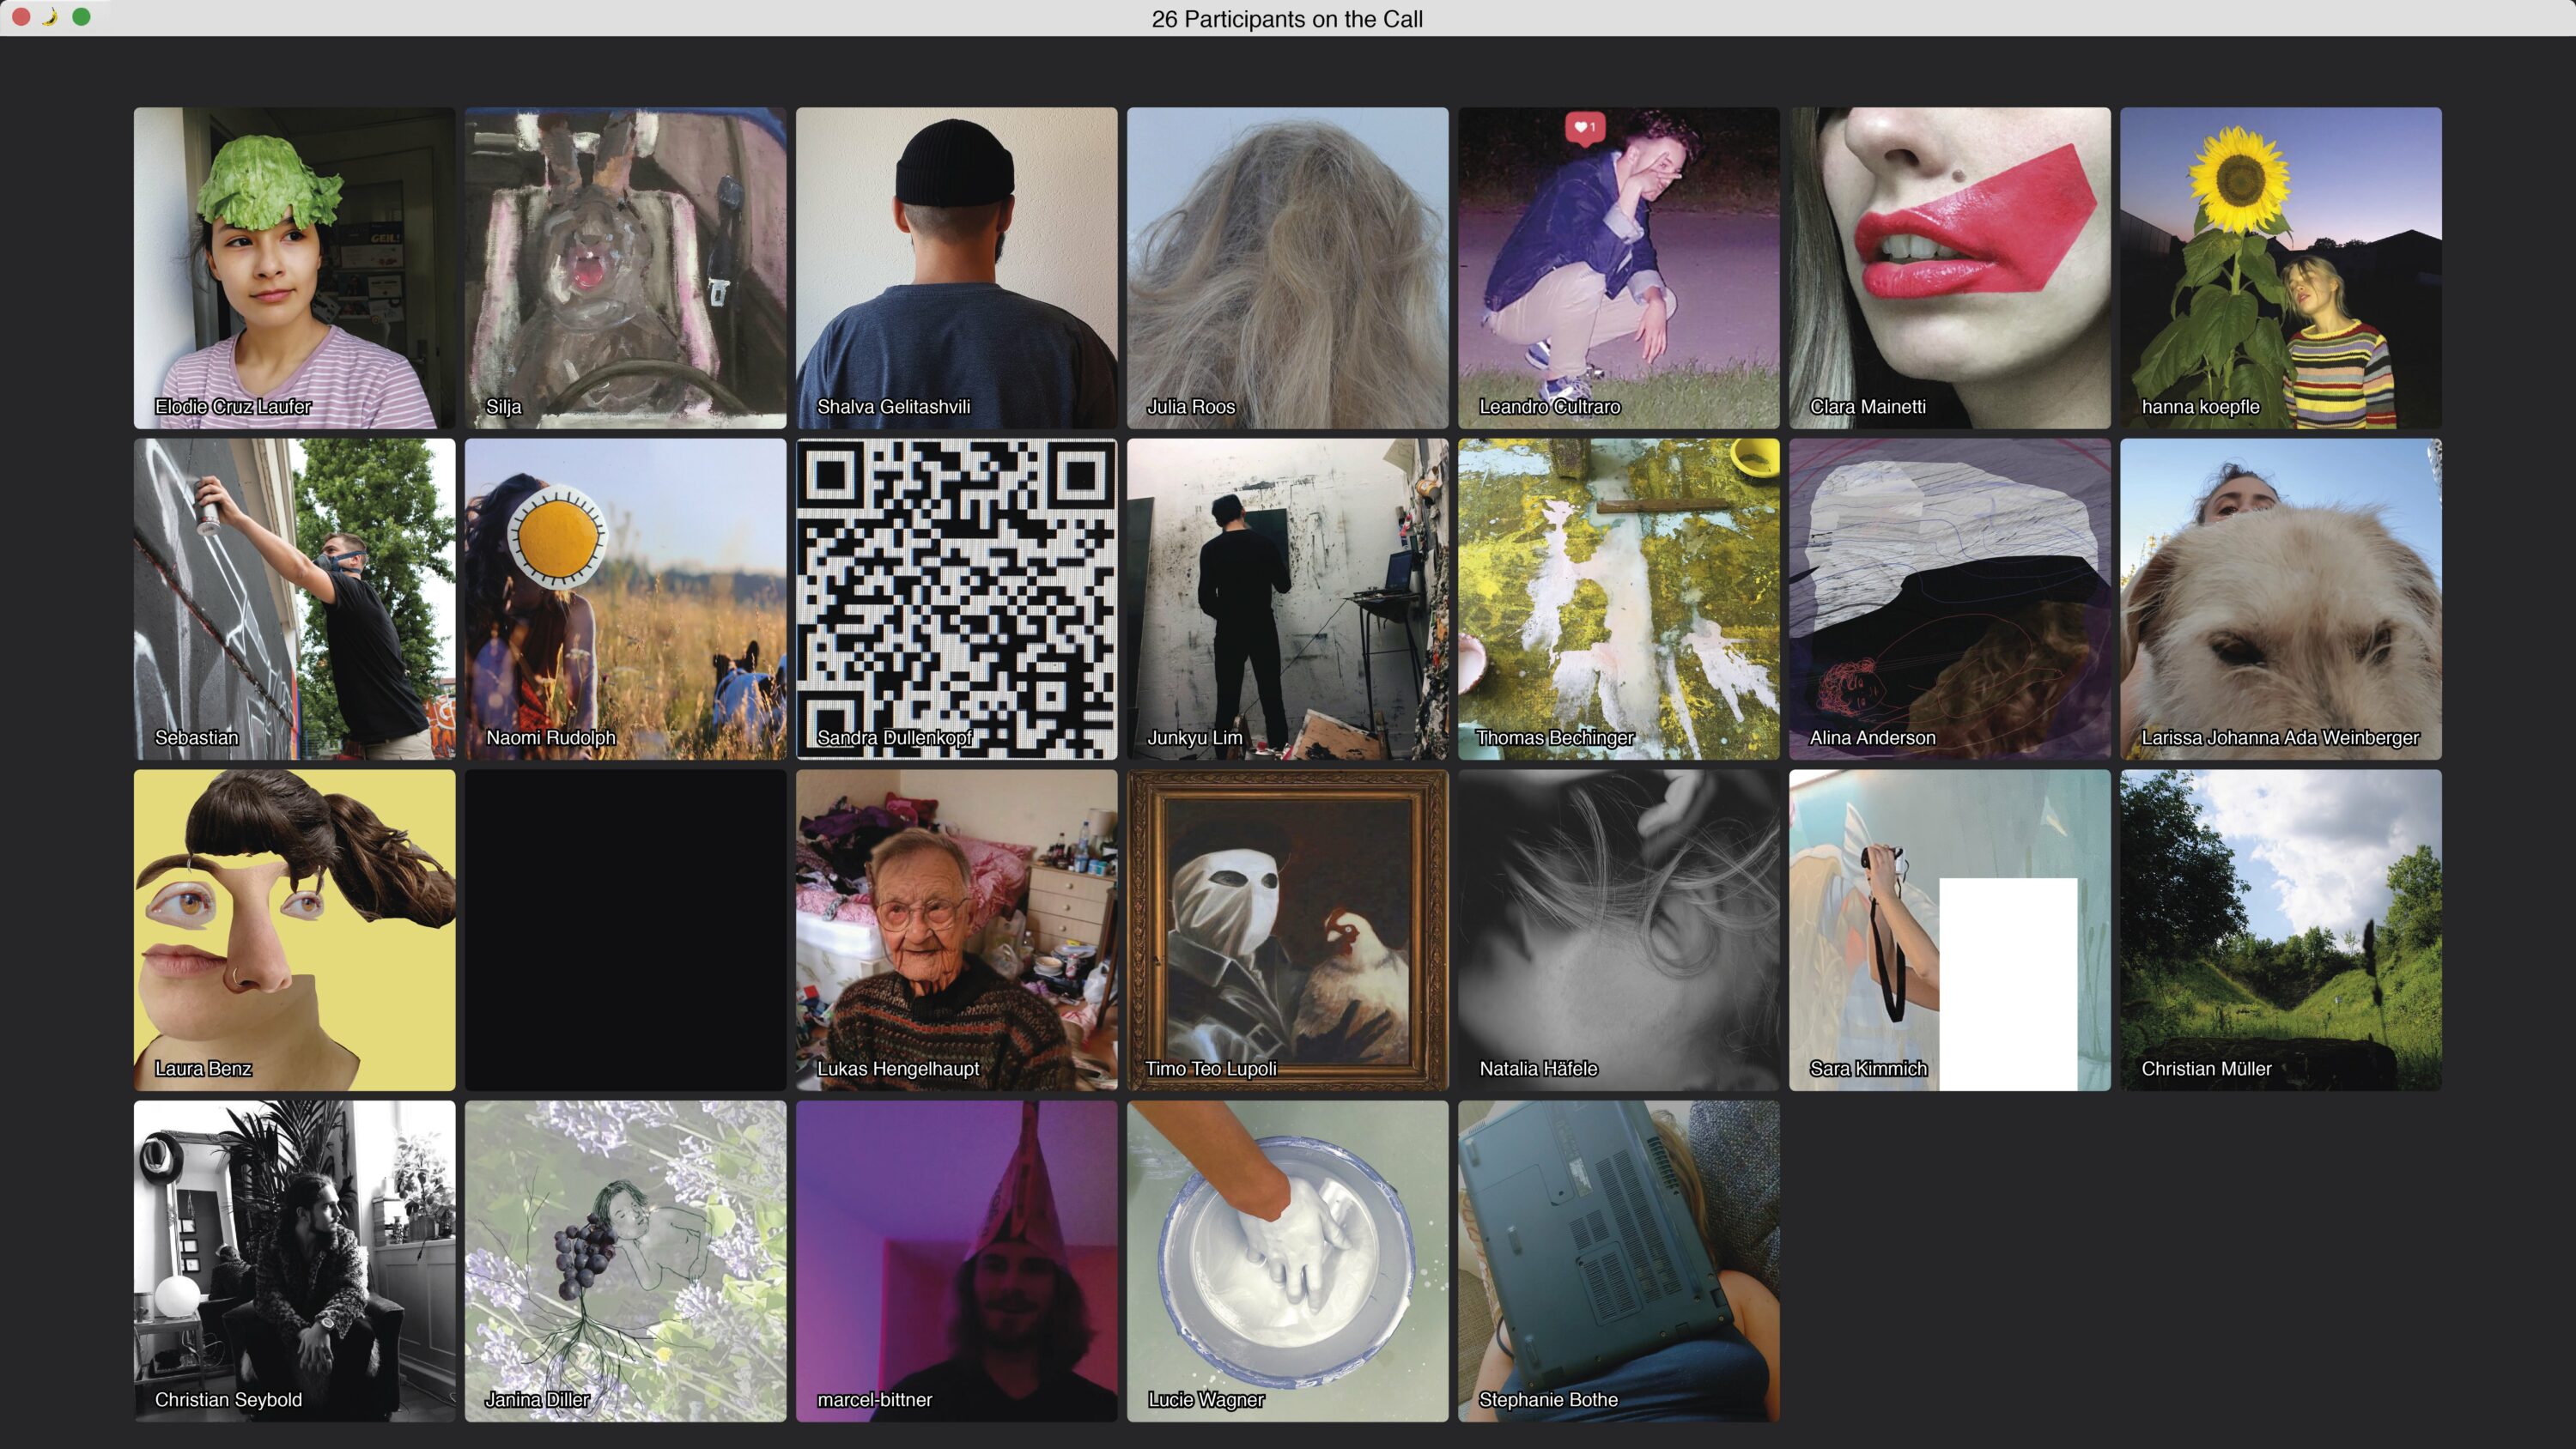Click the "Larissa Johanna Ada Weinberger" name label

click(2280, 738)
